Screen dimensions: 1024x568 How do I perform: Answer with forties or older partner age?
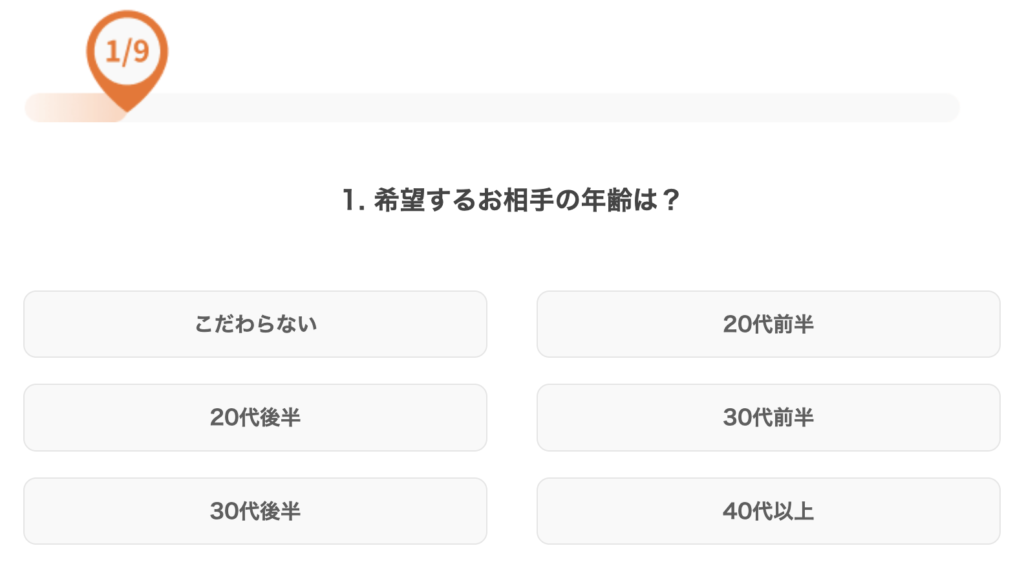click(768, 511)
